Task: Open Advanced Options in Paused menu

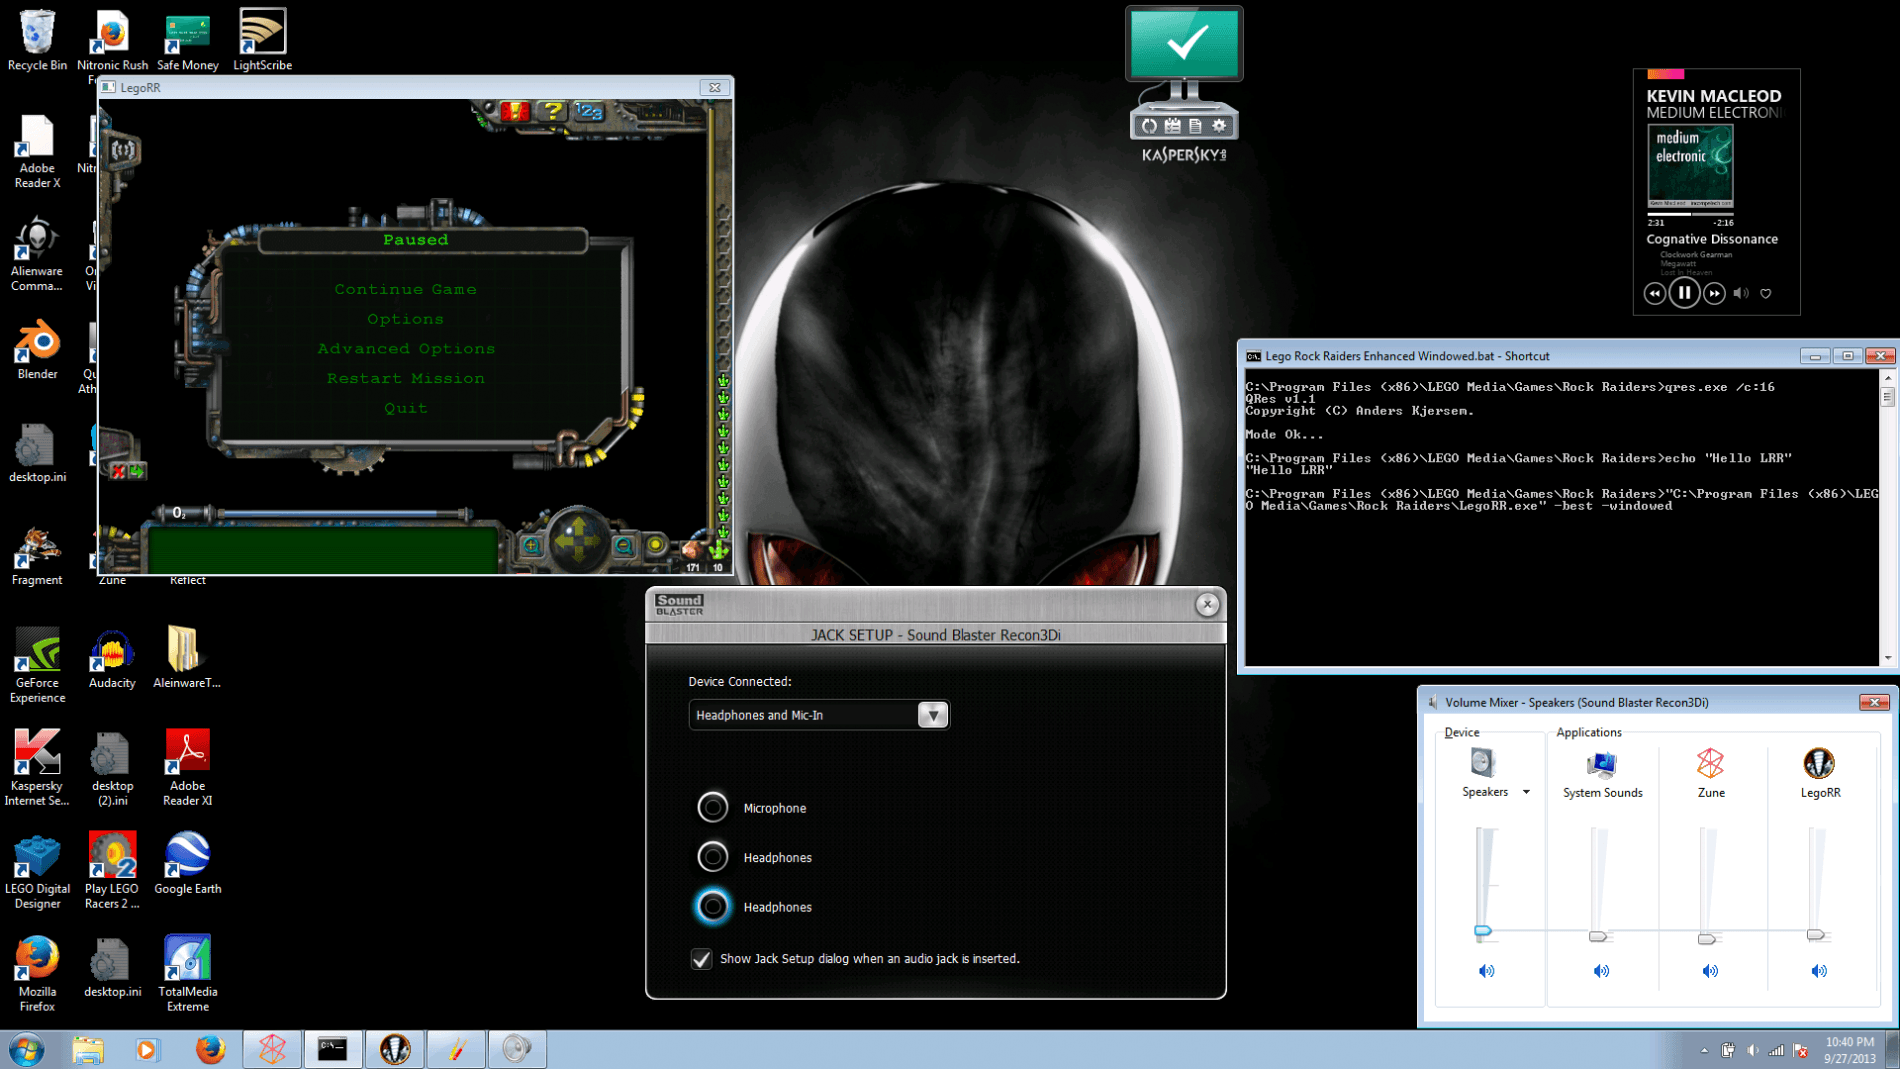Action: (x=406, y=349)
